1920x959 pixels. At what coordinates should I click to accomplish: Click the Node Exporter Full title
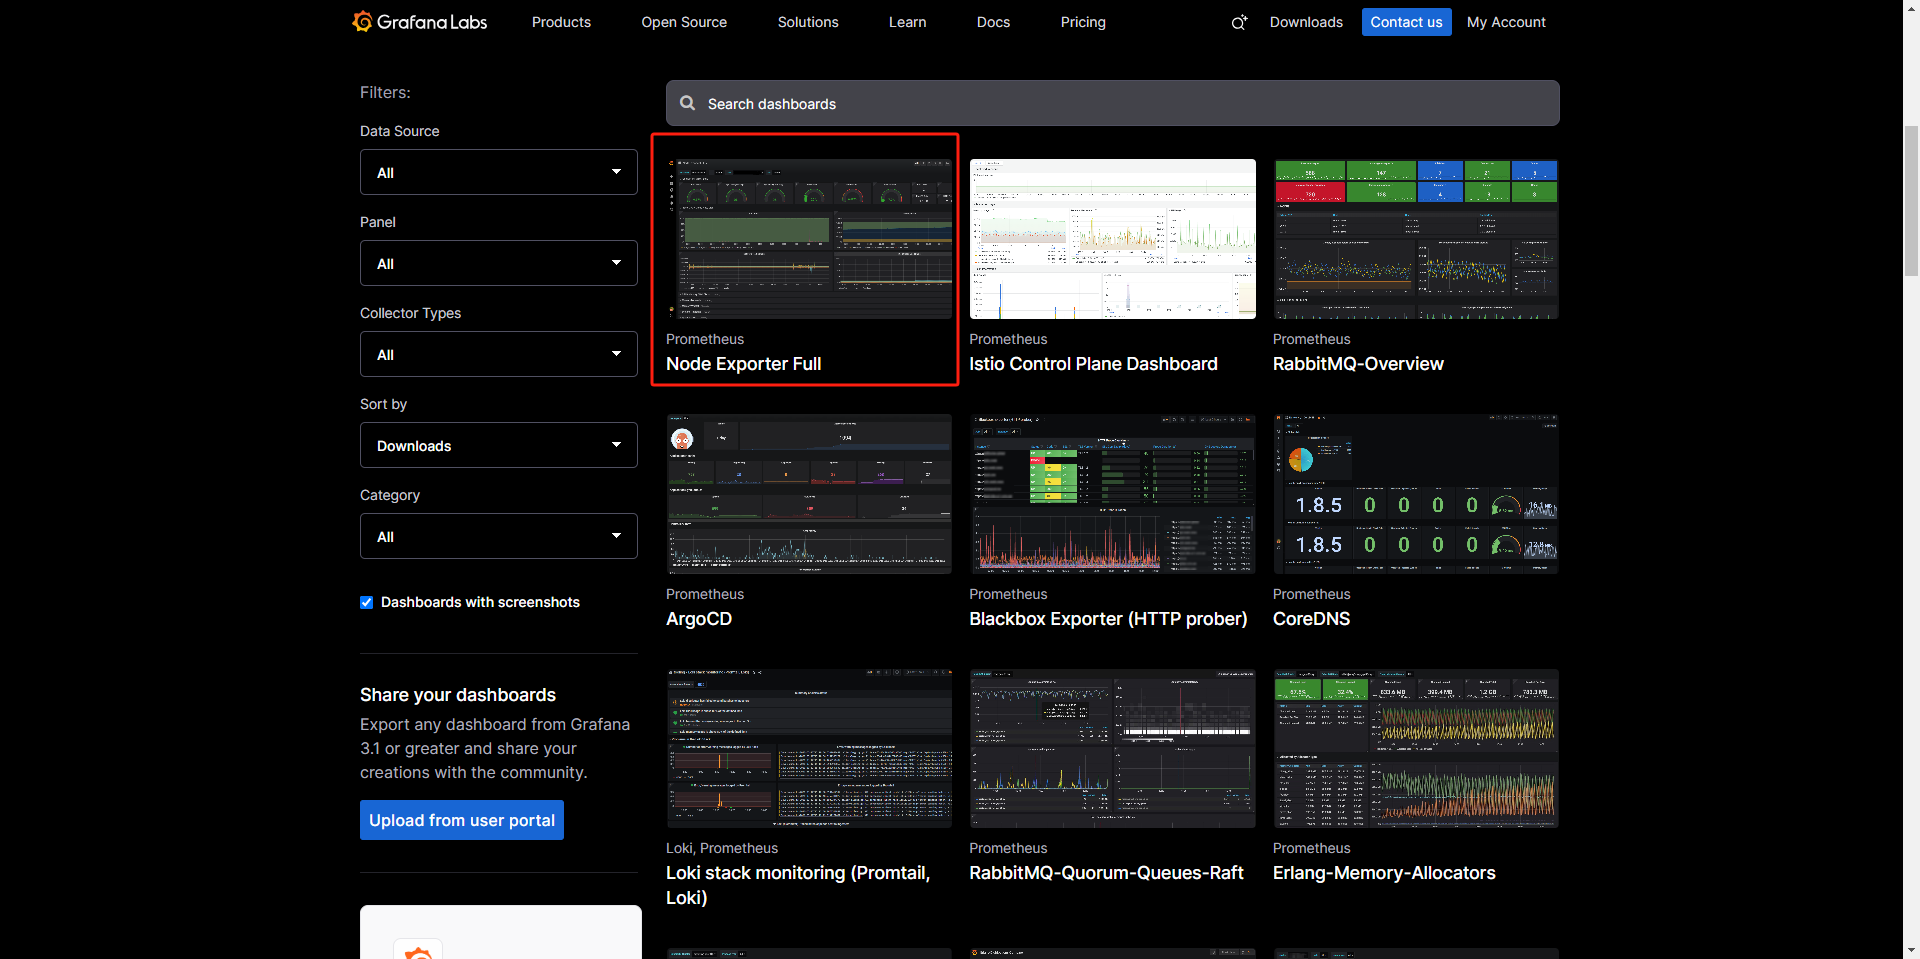(x=744, y=364)
